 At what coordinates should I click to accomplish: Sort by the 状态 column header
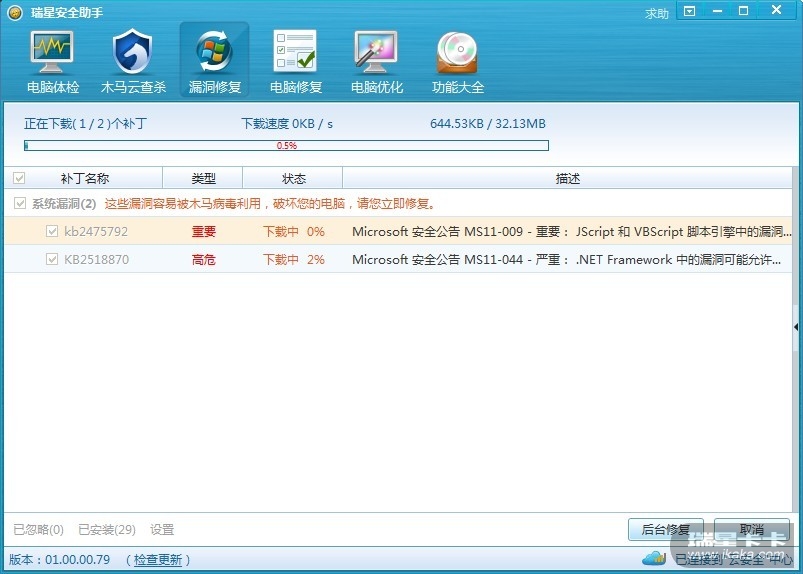(x=293, y=178)
